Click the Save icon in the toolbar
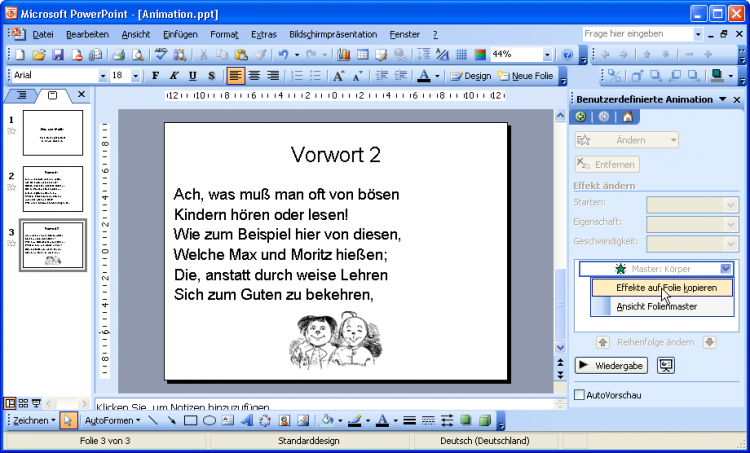The image size is (750, 453). (57, 55)
